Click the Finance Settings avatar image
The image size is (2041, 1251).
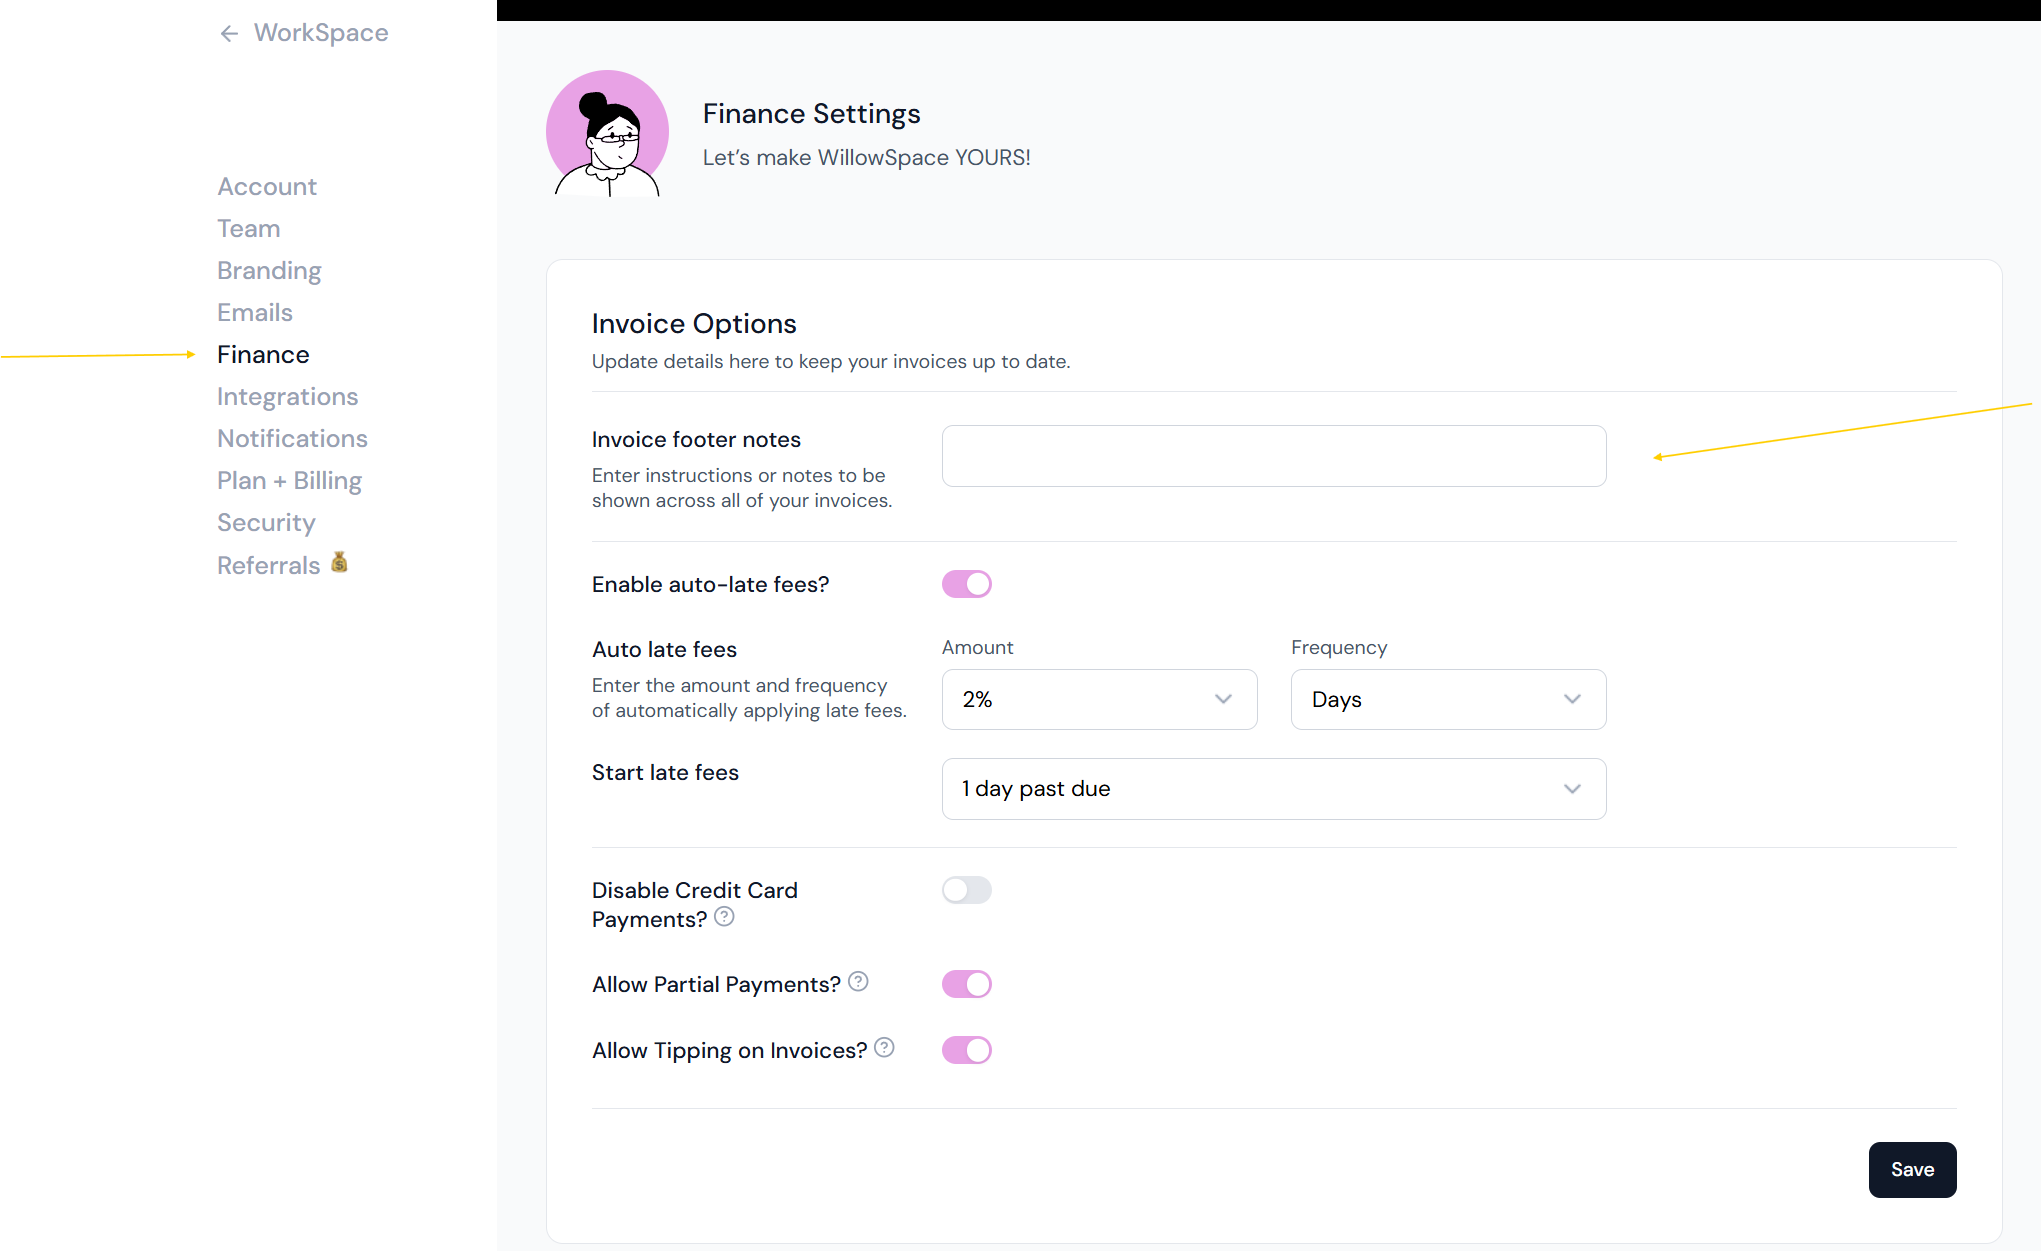[x=608, y=133]
